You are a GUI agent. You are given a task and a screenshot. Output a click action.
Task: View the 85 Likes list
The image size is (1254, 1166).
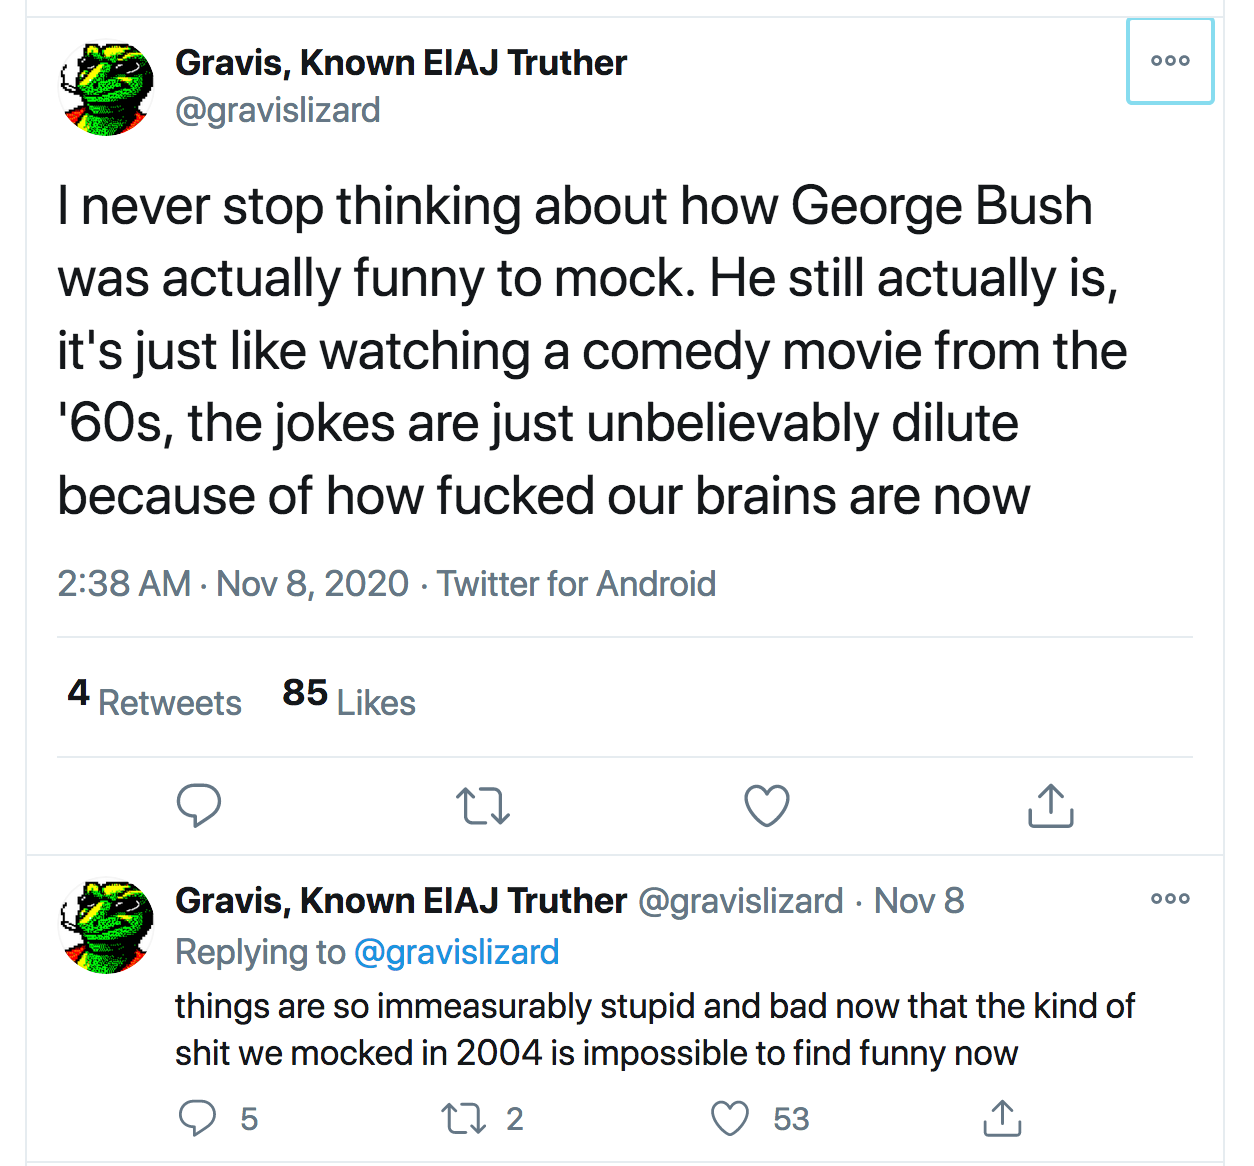click(x=348, y=699)
